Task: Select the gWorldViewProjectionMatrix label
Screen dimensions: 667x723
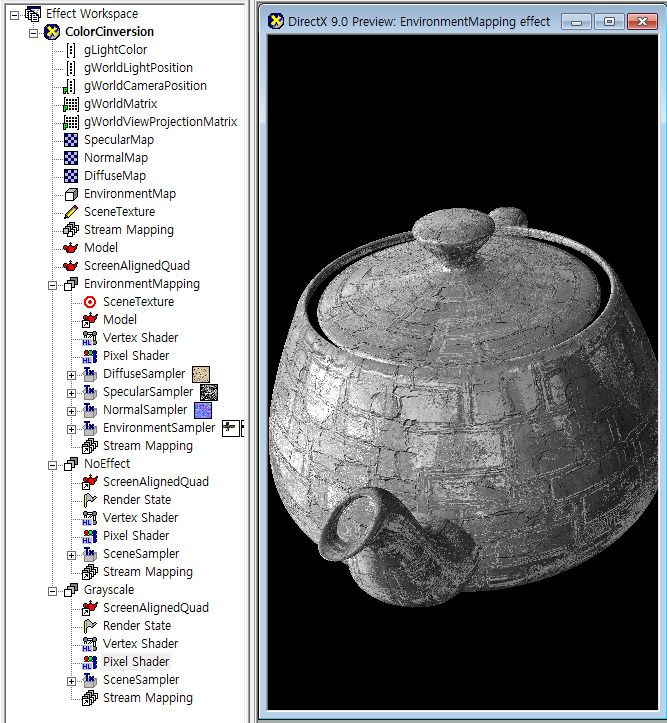Action: point(160,122)
